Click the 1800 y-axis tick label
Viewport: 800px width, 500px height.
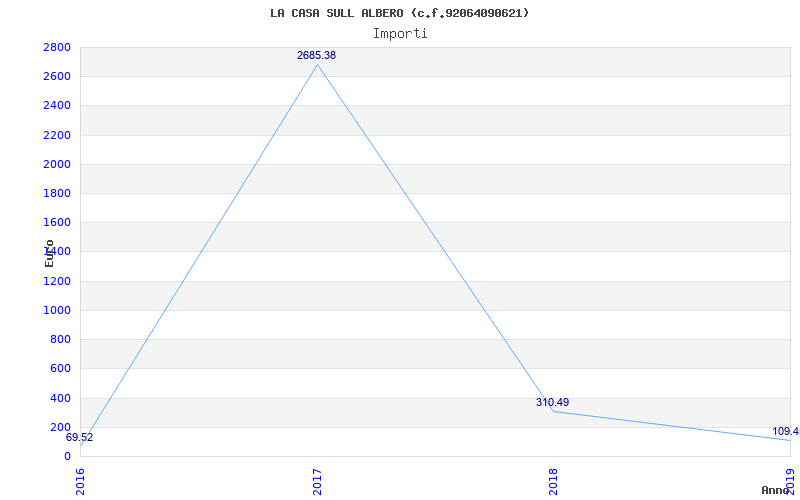(57, 193)
